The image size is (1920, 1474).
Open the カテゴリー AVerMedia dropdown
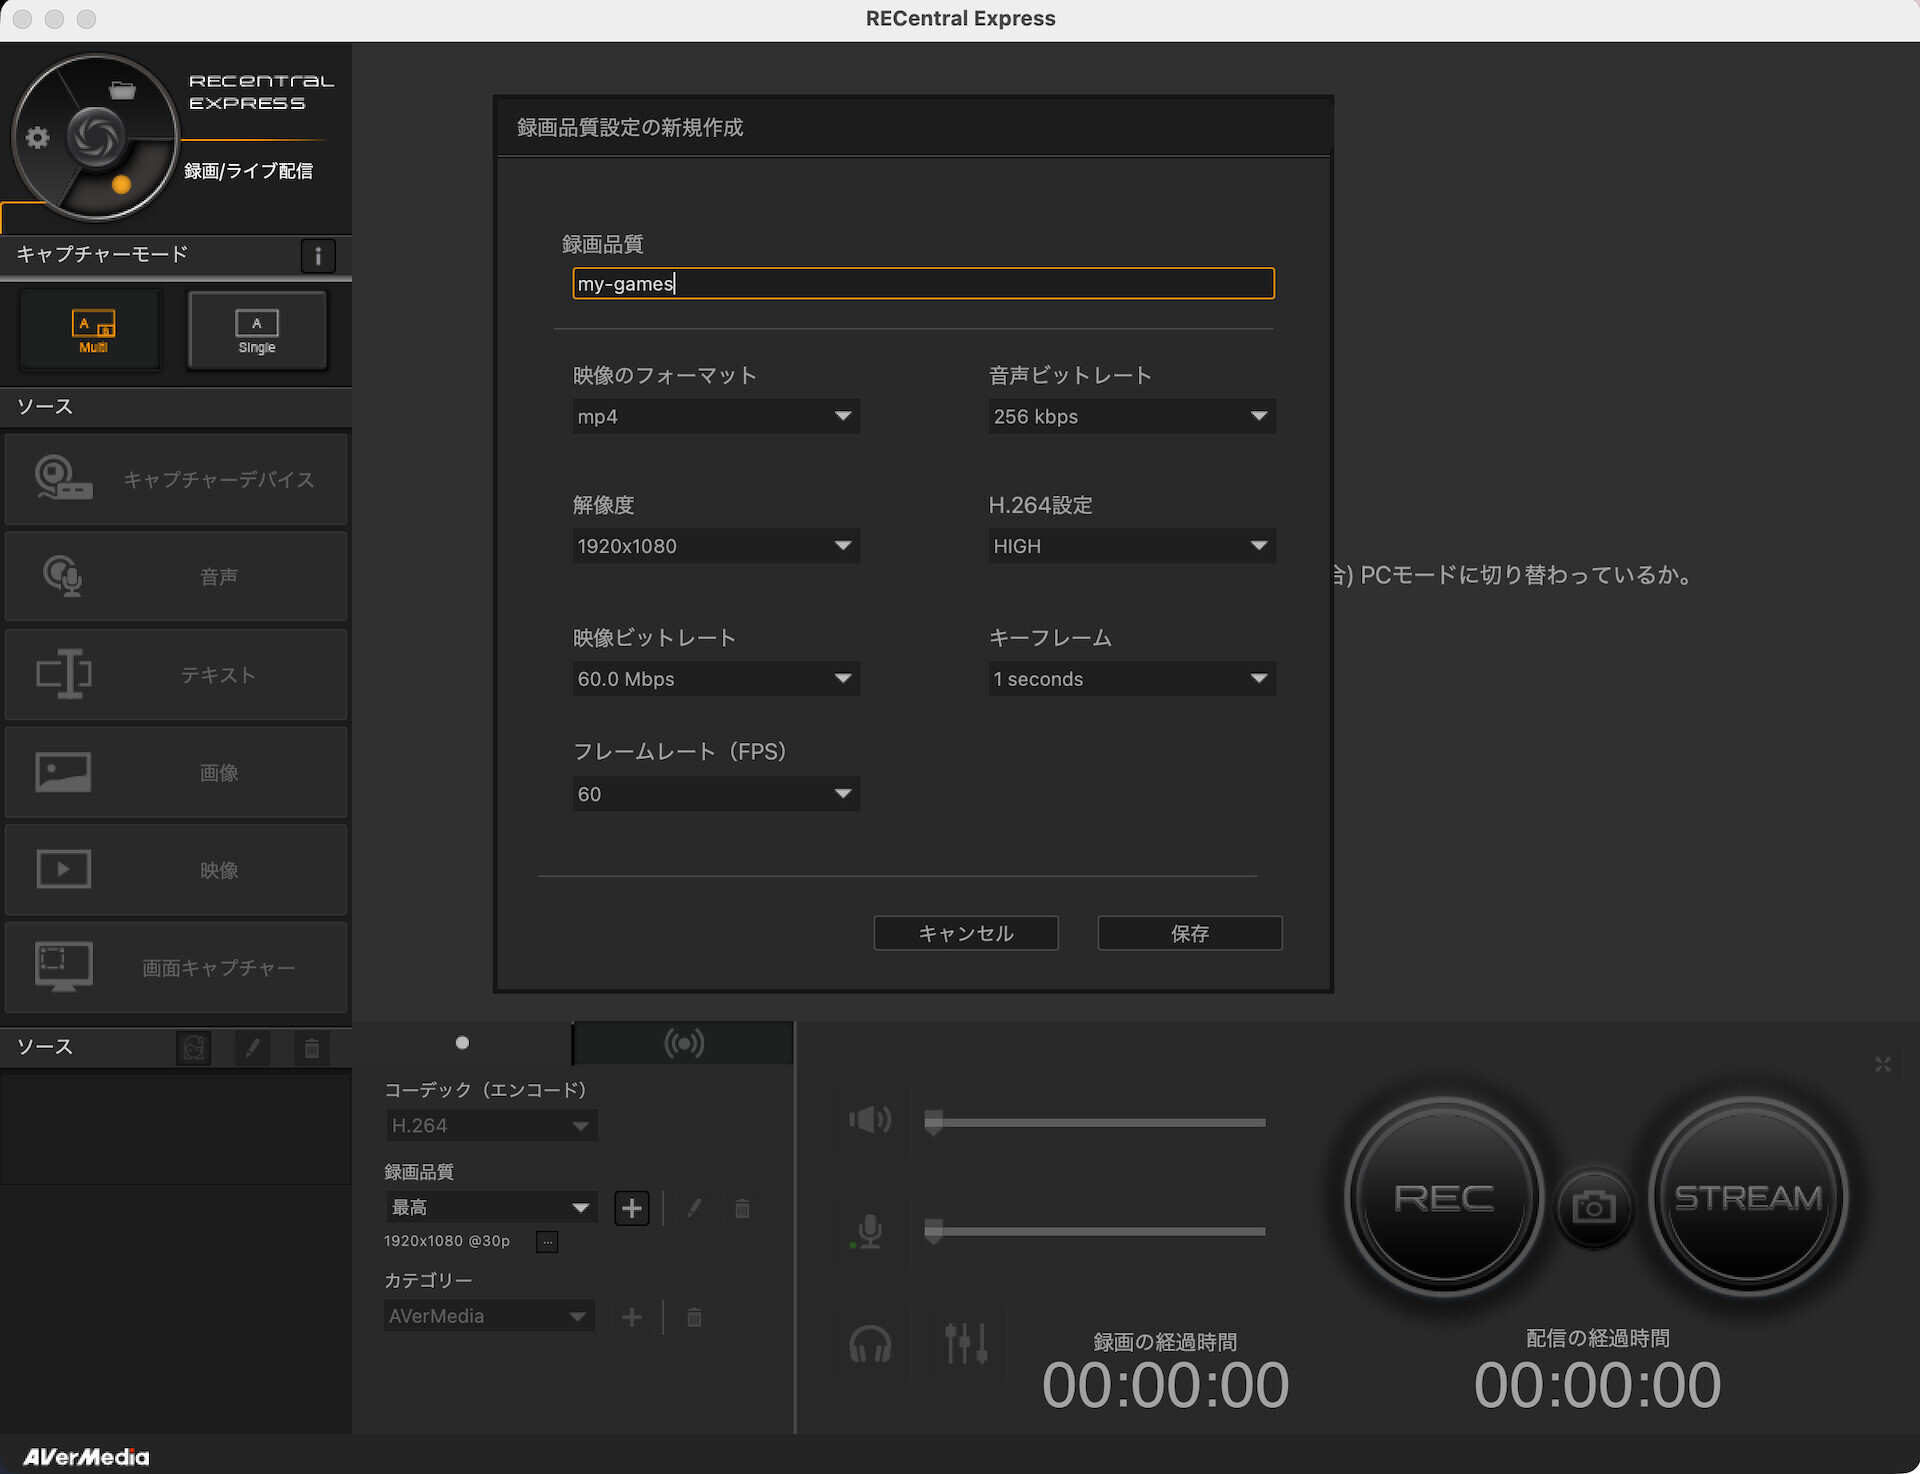[489, 1317]
